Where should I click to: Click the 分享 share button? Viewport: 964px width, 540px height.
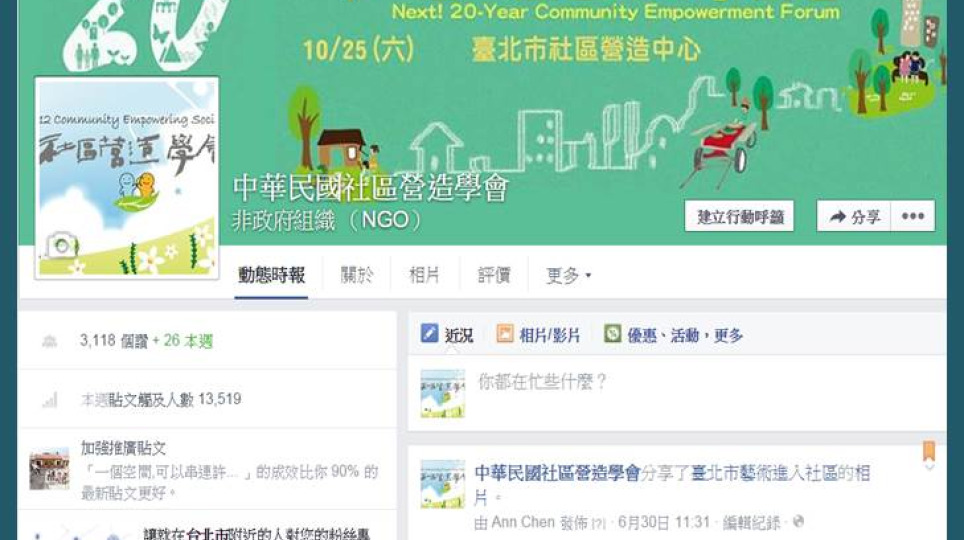pyautogui.click(x=854, y=216)
